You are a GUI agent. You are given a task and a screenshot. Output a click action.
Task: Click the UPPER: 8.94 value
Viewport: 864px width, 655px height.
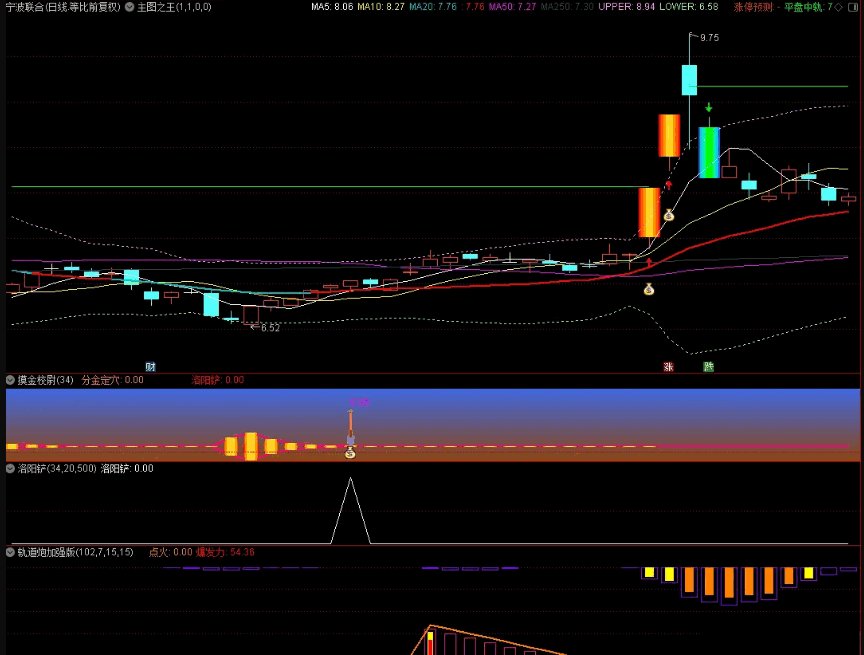627,7
